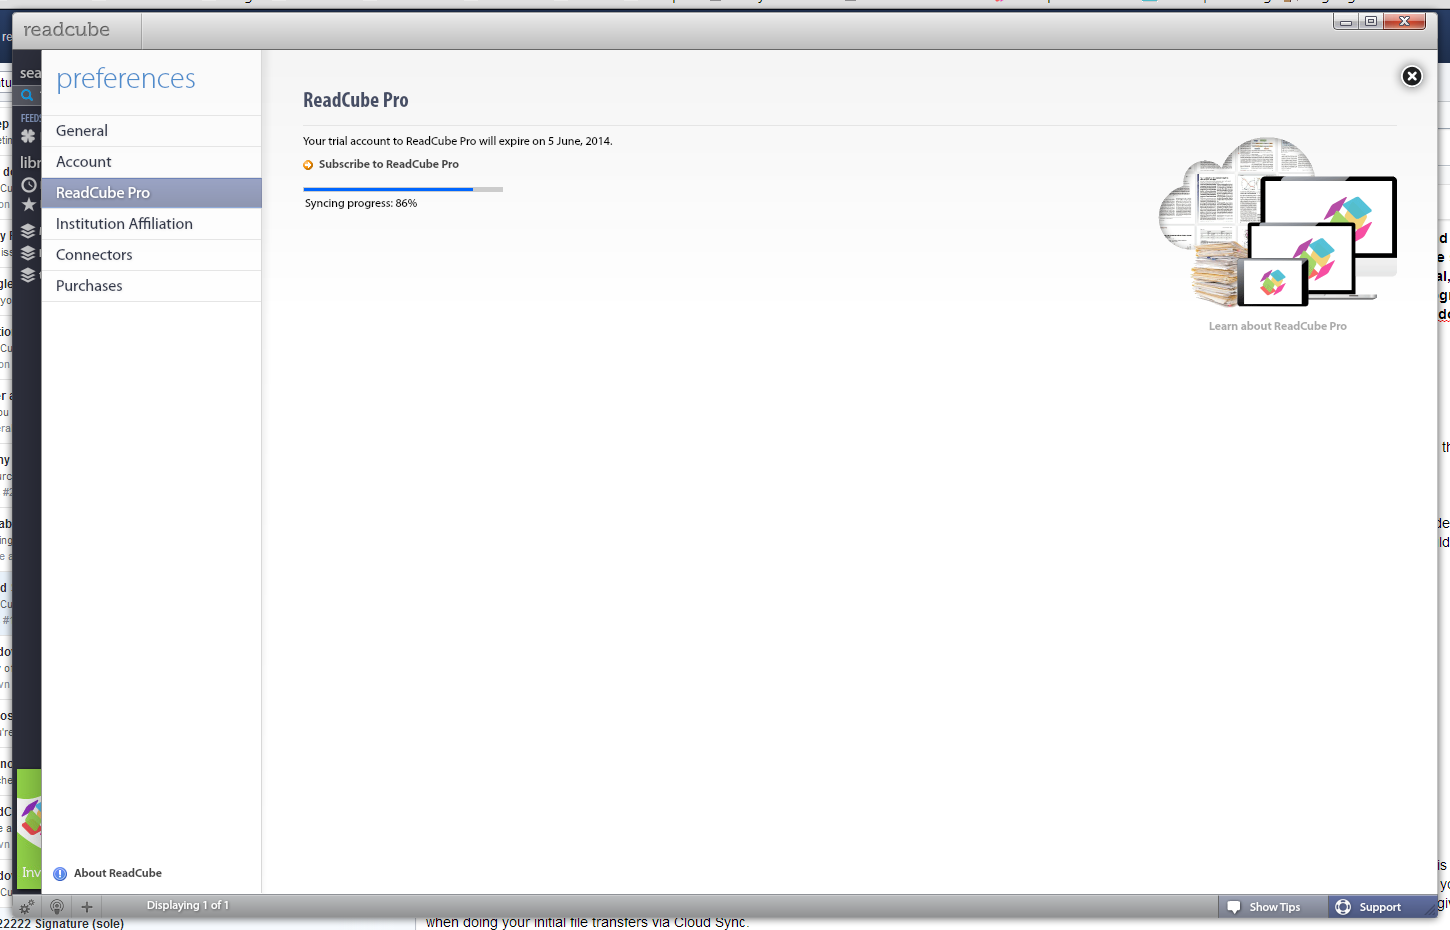Open the General preferences section
Screen dimensions: 1450x930
(x=151, y=131)
